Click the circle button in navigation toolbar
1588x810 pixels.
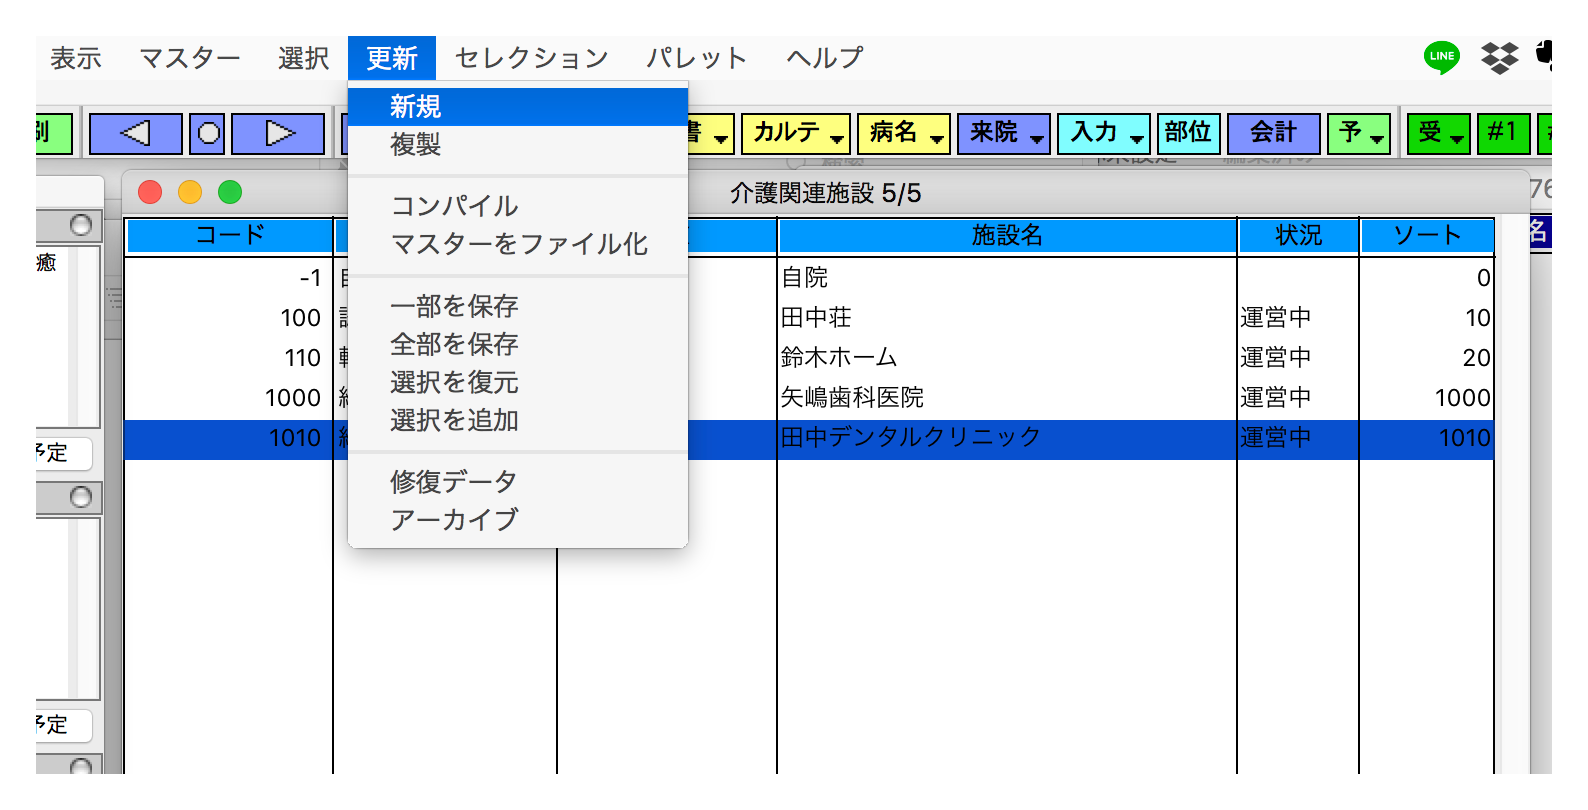click(x=207, y=133)
